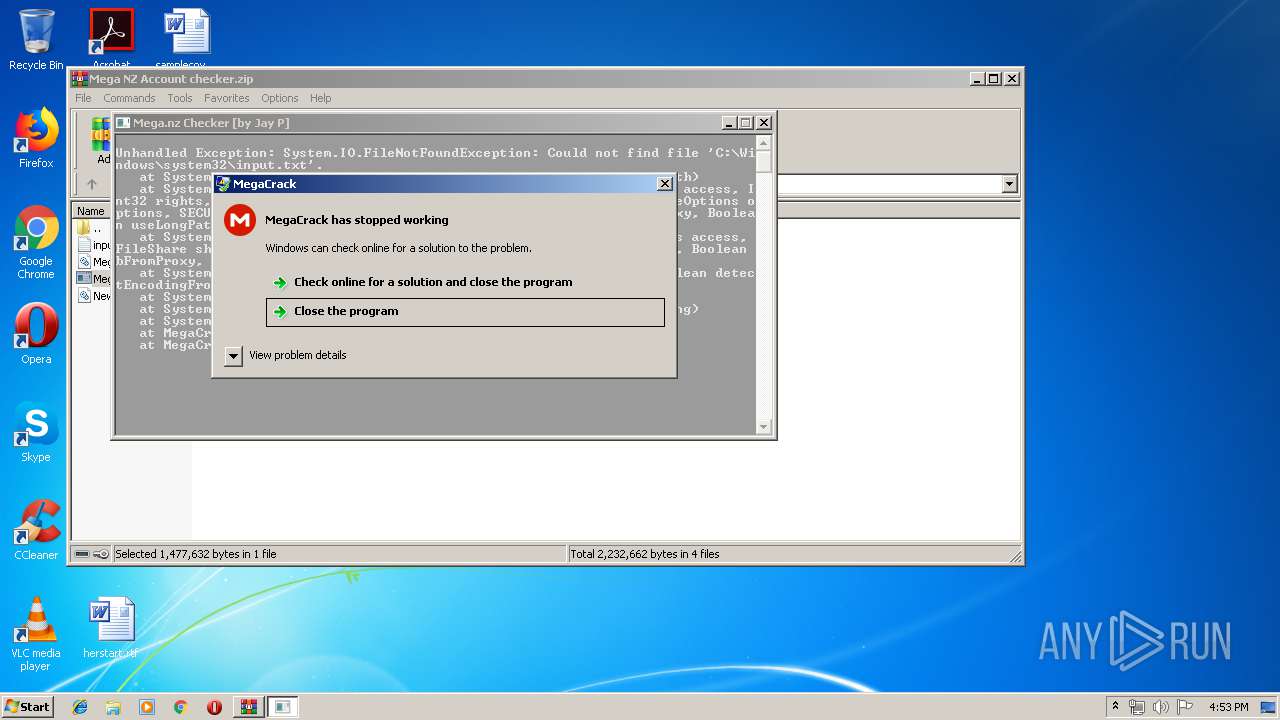This screenshot has width=1280, height=720.
Task: Click volume speaker tray icon
Action: pos(1160,707)
